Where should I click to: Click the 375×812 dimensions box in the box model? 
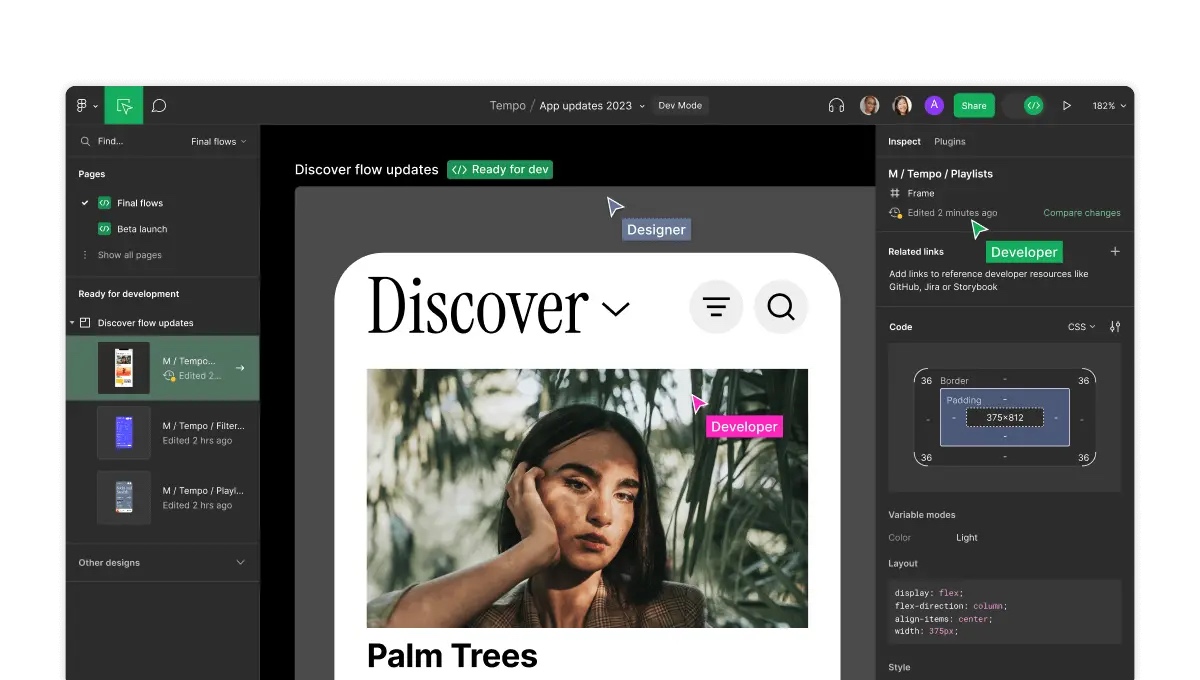click(1005, 418)
